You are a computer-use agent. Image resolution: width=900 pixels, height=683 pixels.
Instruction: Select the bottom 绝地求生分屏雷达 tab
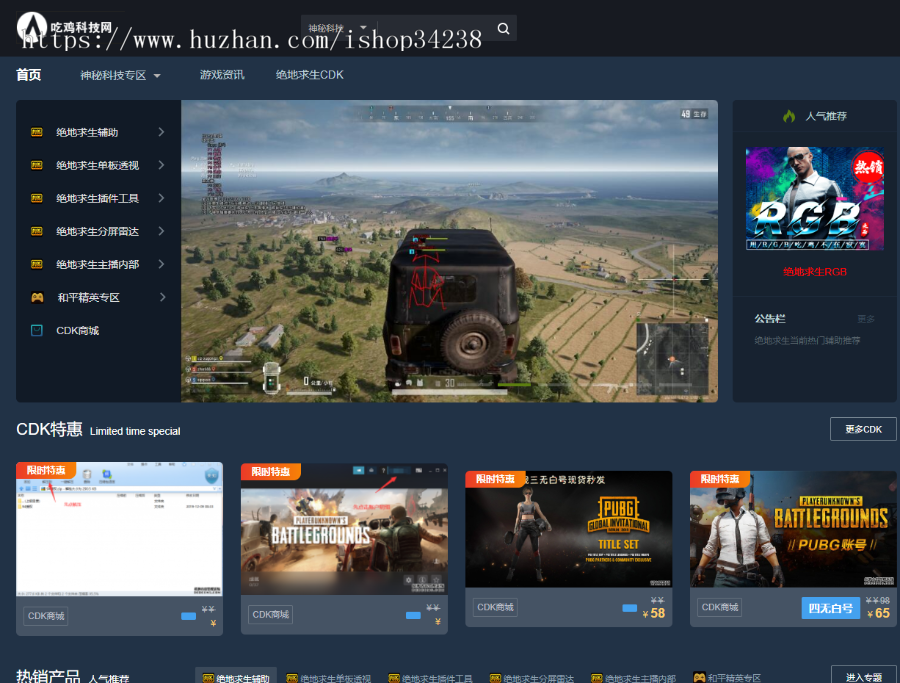tap(532, 678)
